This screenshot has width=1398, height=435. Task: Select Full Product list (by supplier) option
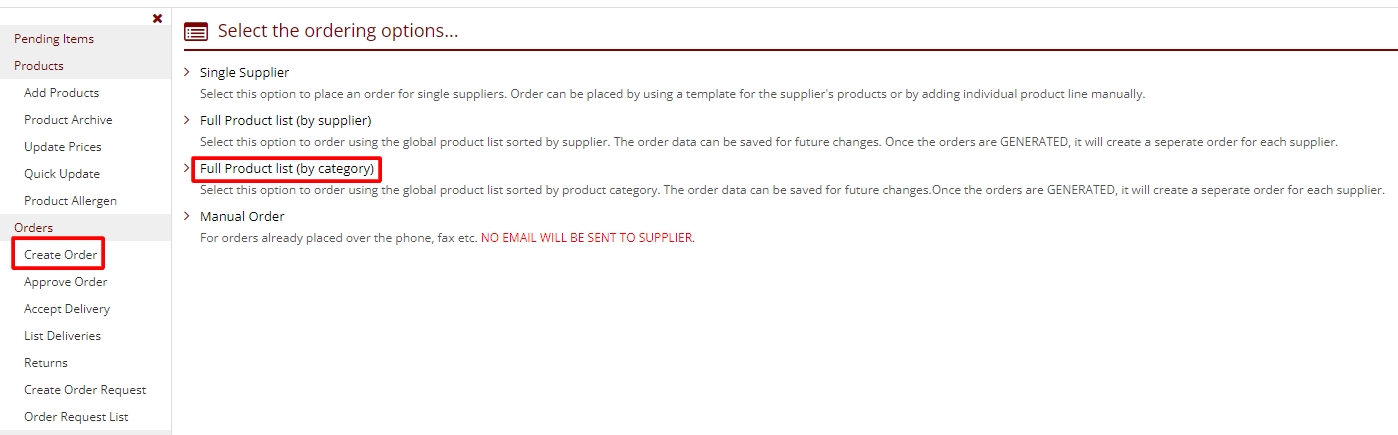pyautogui.click(x=285, y=120)
